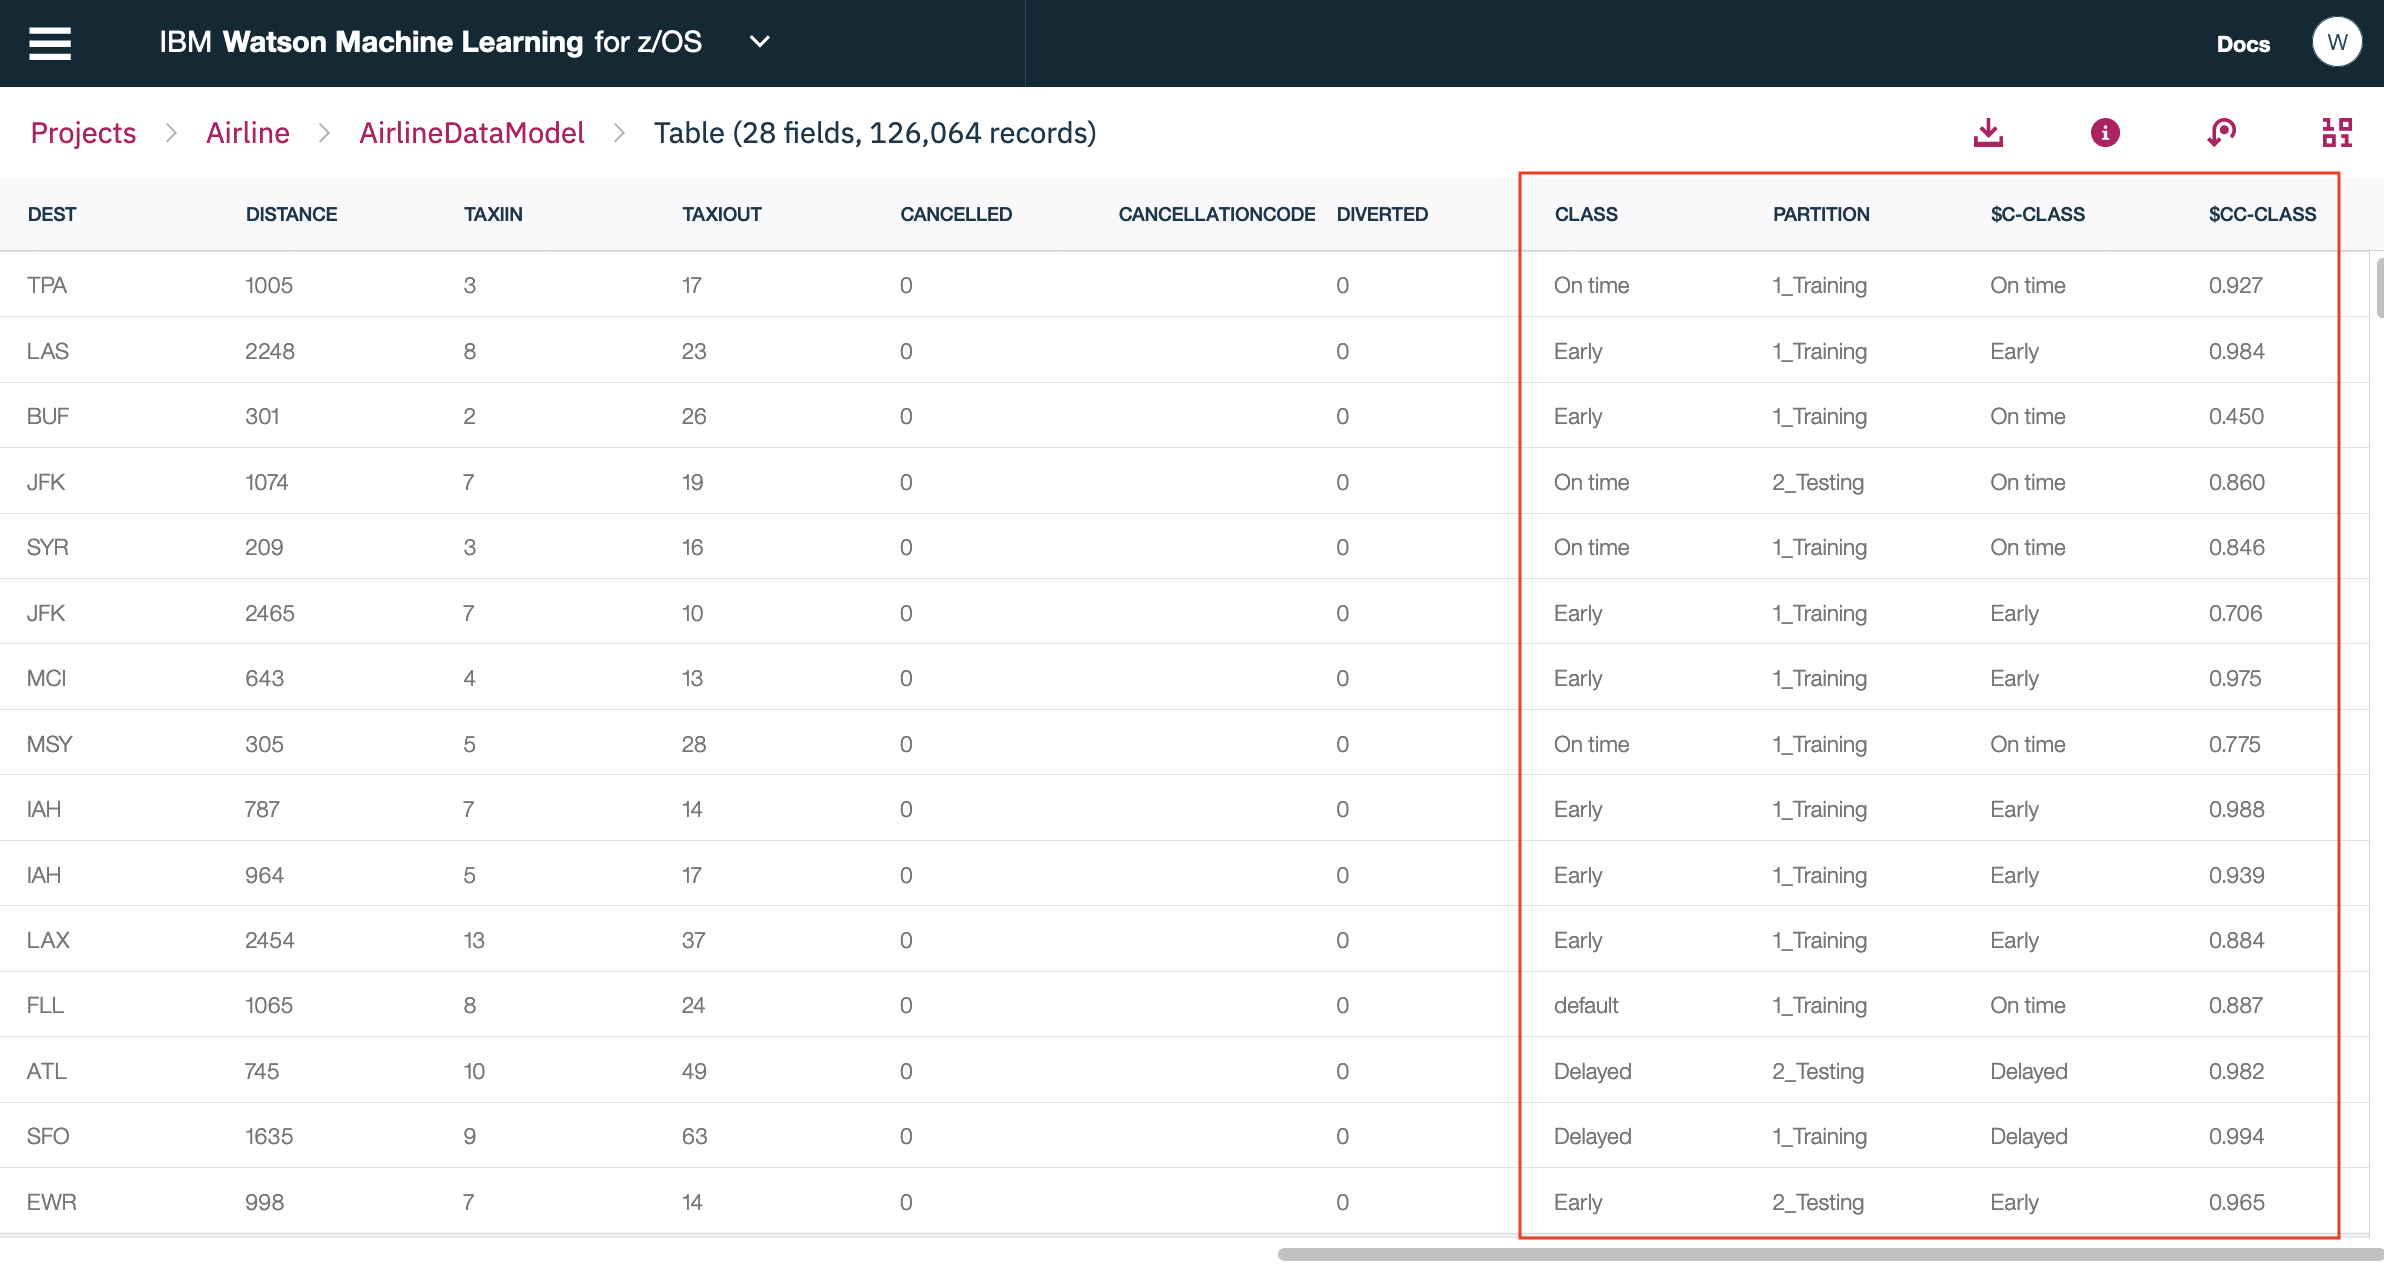Click the search refresh icon
This screenshot has width=2384, height=1280.
pyautogui.click(x=2221, y=133)
